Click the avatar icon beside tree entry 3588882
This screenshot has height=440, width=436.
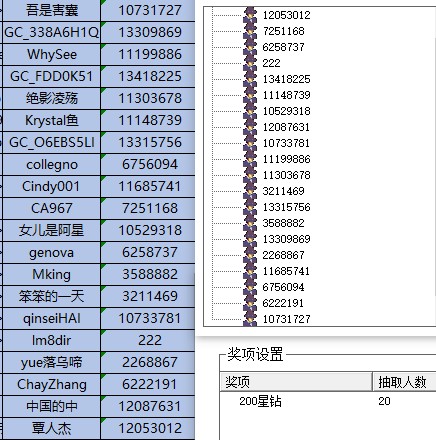click(250, 223)
